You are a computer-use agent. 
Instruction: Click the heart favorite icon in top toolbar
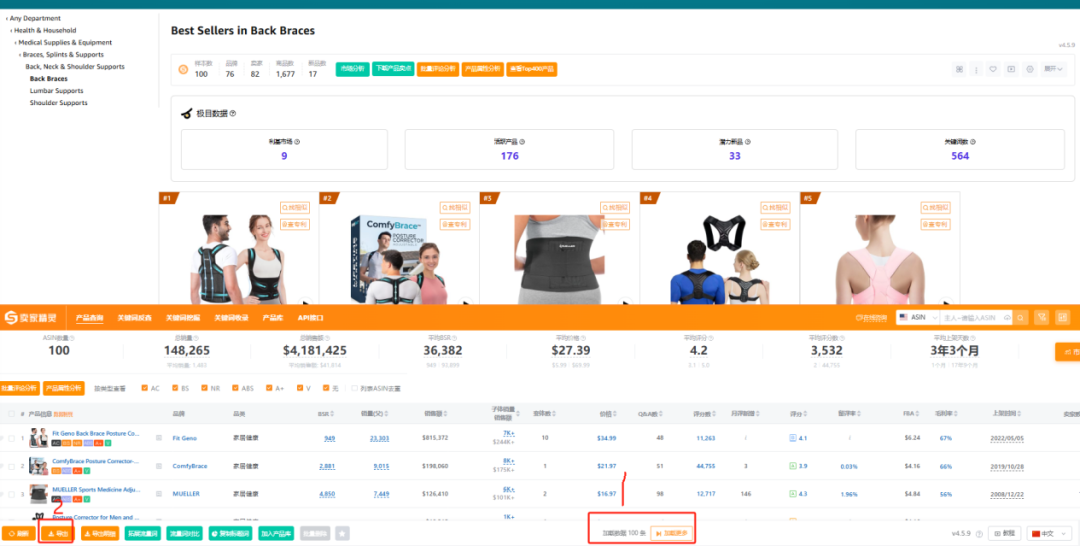(993, 69)
